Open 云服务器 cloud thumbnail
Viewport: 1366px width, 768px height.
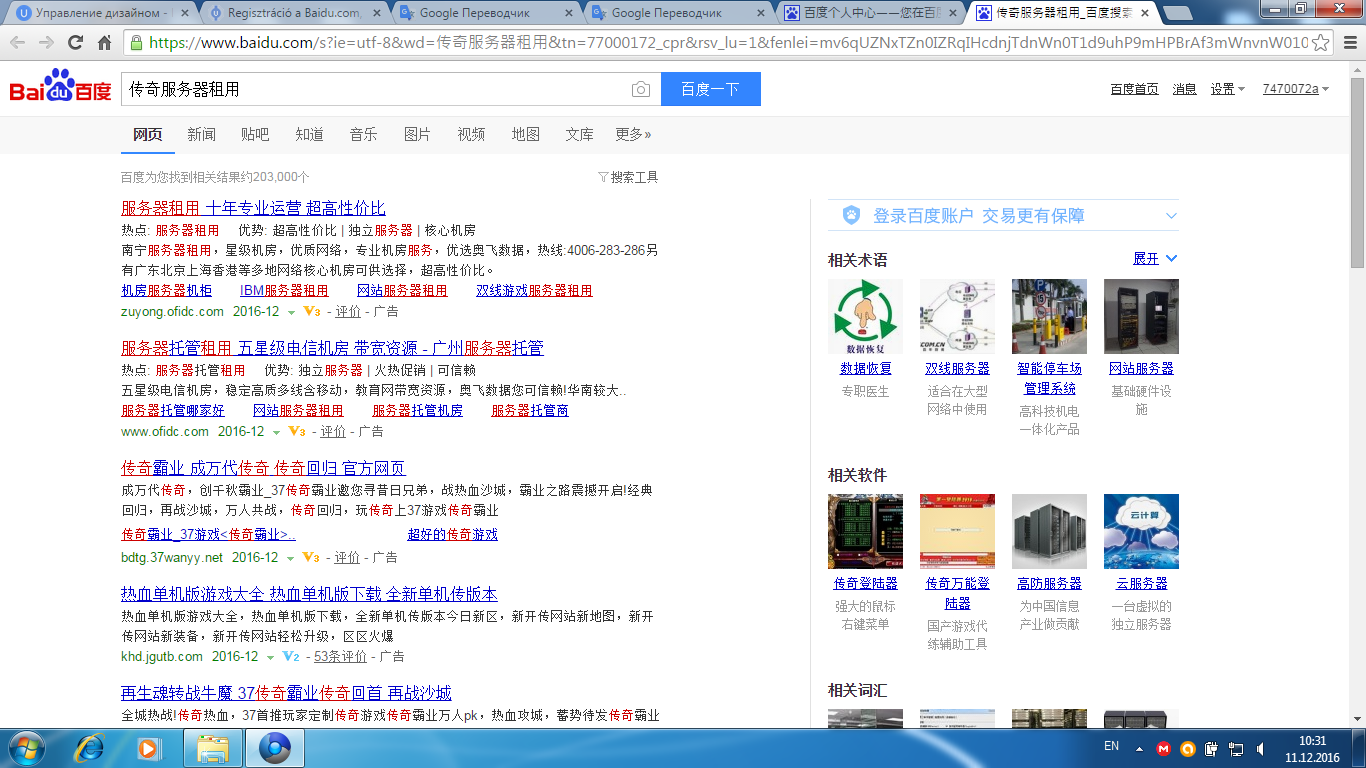1141,532
